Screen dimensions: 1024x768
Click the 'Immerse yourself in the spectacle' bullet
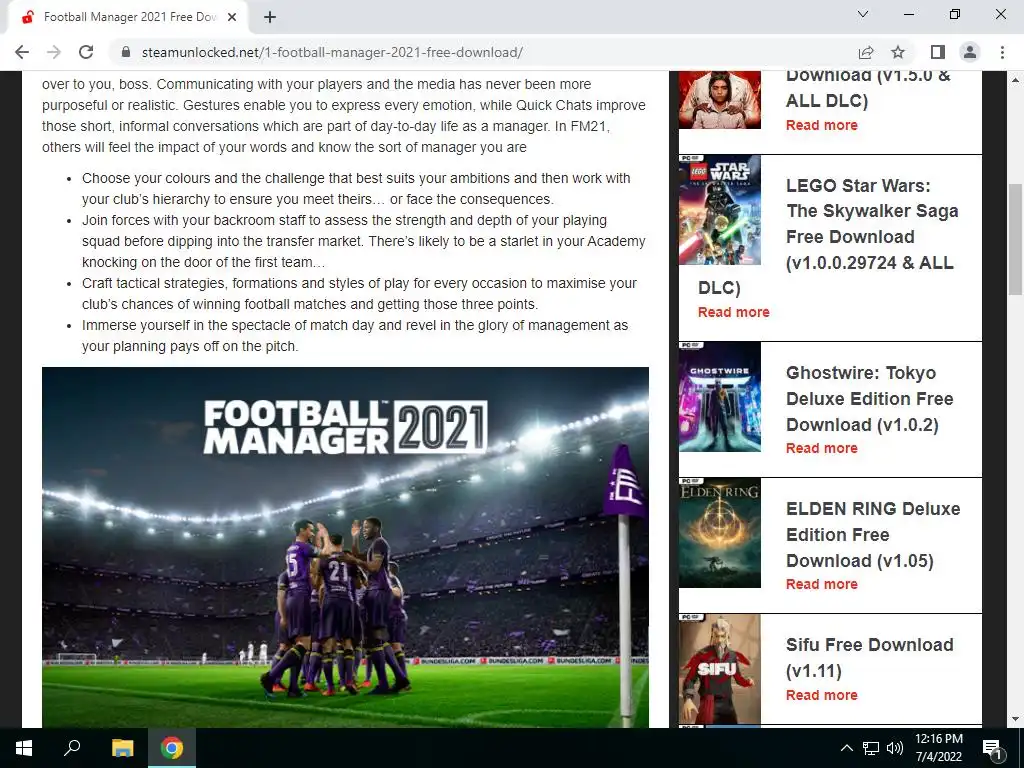tap(355, 336)
